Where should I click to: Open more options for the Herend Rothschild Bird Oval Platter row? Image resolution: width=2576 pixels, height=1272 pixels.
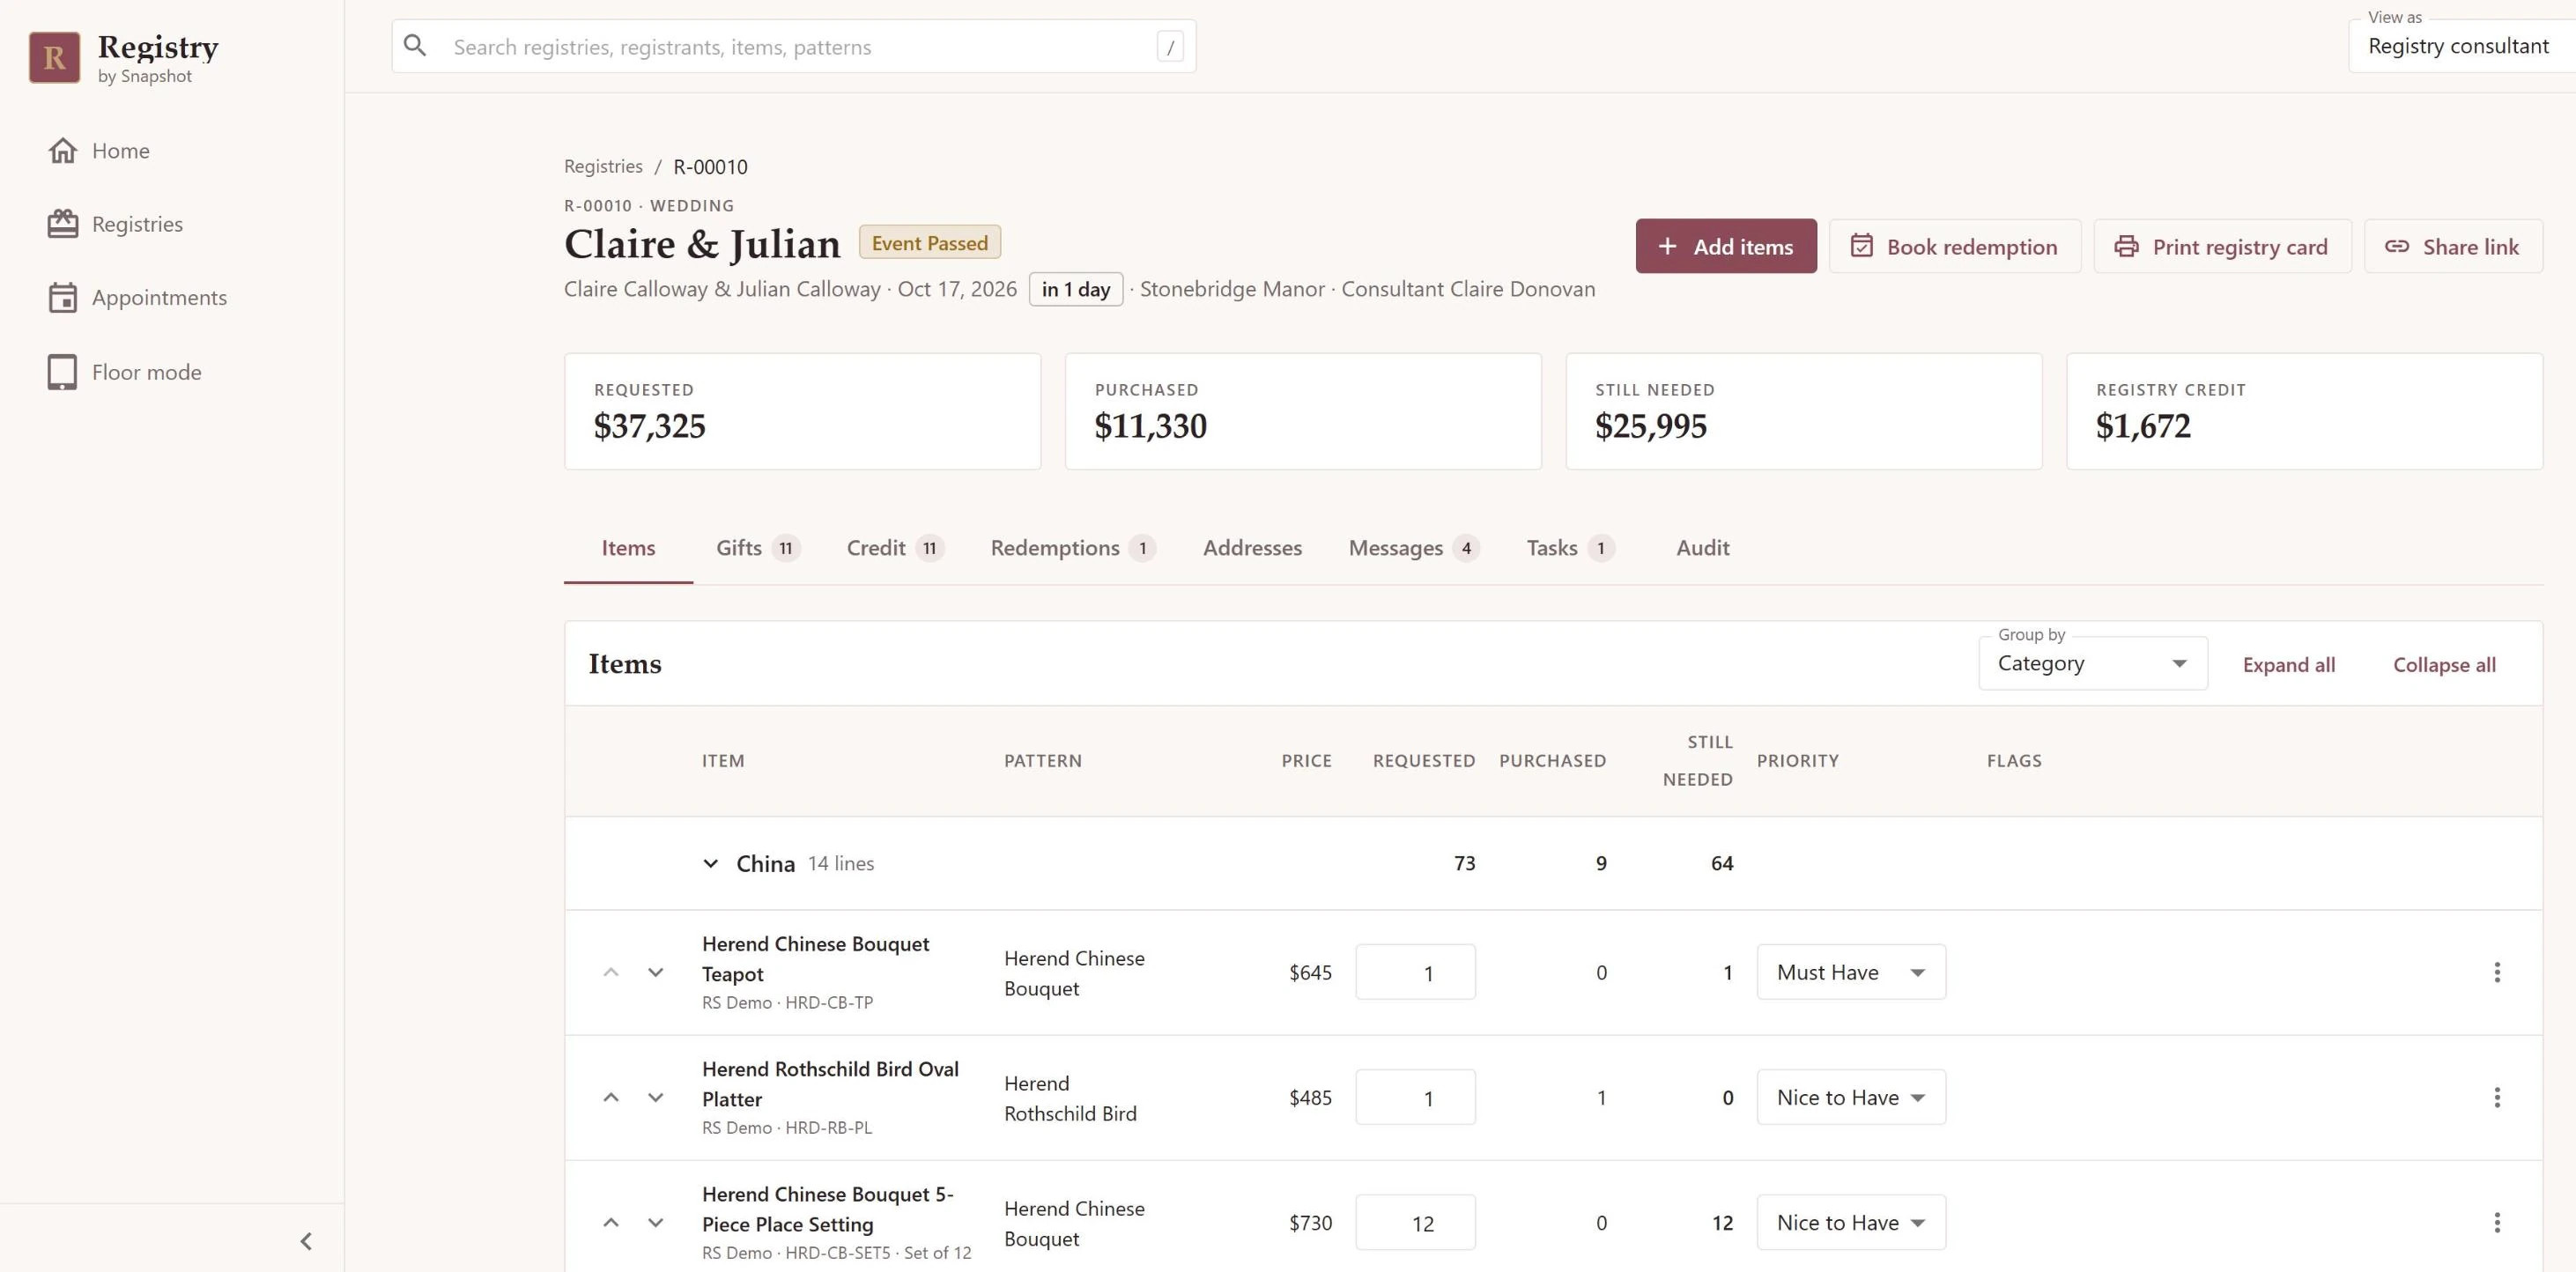pos(2497,1097)
